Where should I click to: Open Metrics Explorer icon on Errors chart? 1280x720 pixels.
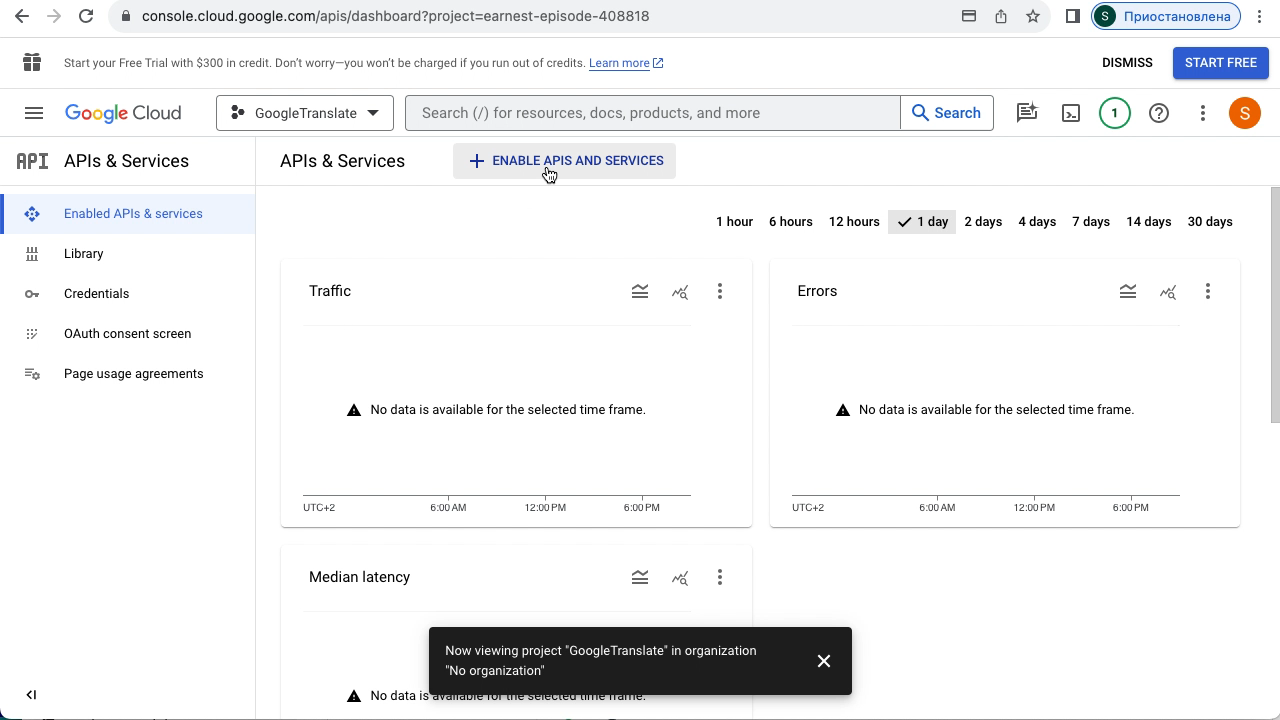(x=1168, y=292)
